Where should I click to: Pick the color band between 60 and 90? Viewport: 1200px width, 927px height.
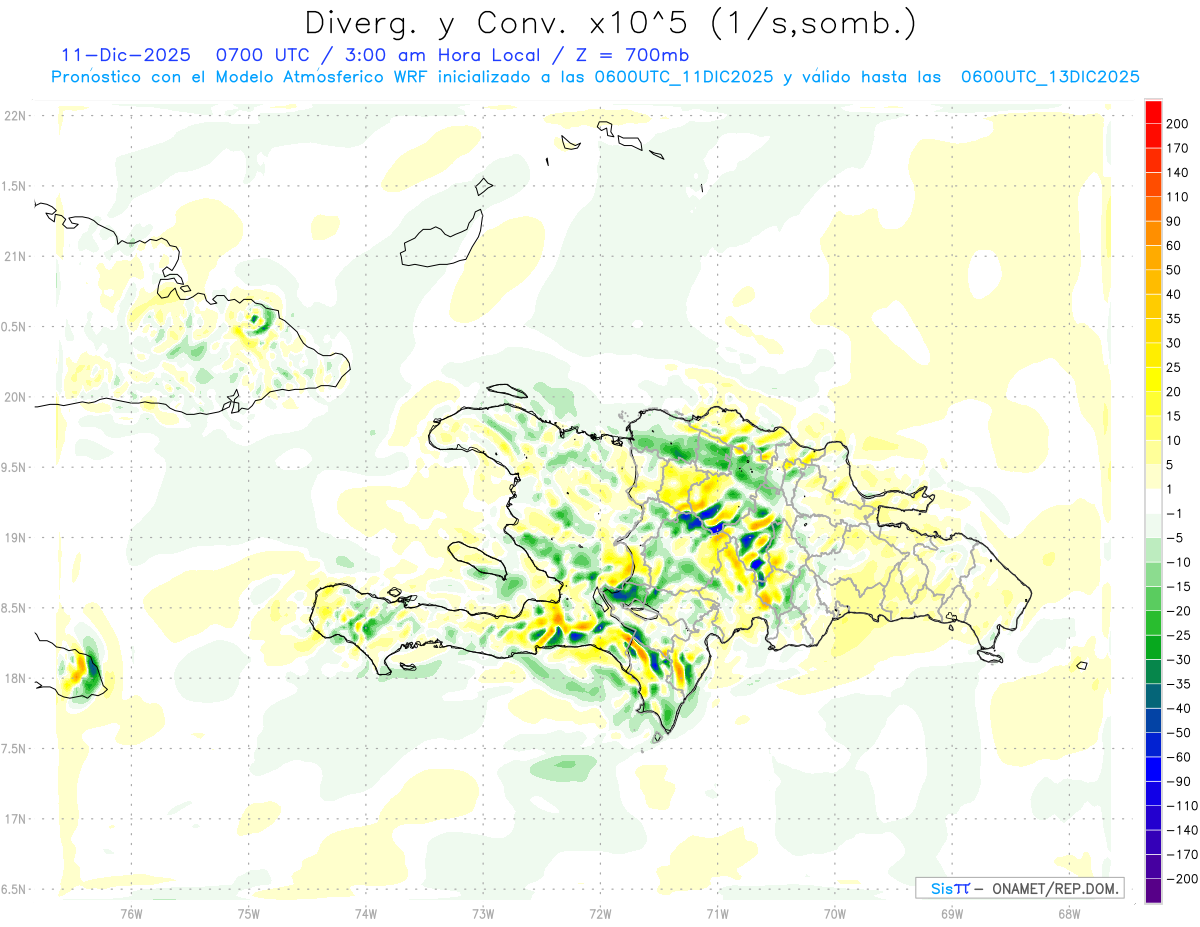click(x=1154, y=232)
